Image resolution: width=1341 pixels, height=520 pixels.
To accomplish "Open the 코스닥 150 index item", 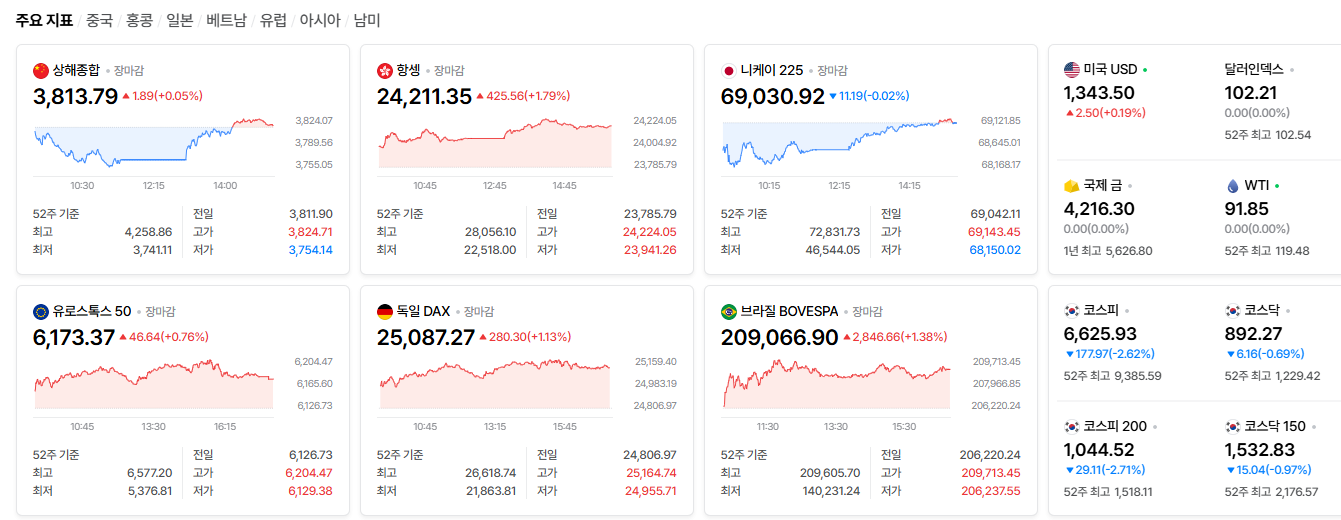I will tap(1275, 426).
